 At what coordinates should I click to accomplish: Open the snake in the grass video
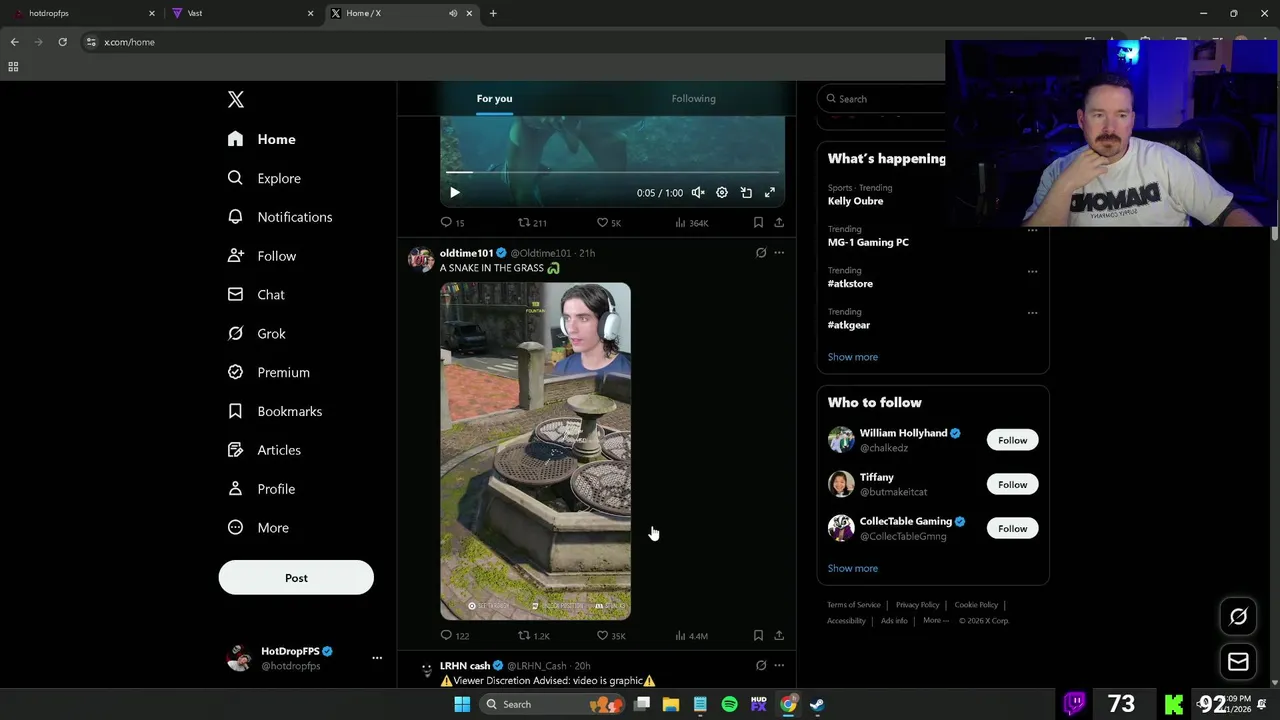tap(536, 451)
